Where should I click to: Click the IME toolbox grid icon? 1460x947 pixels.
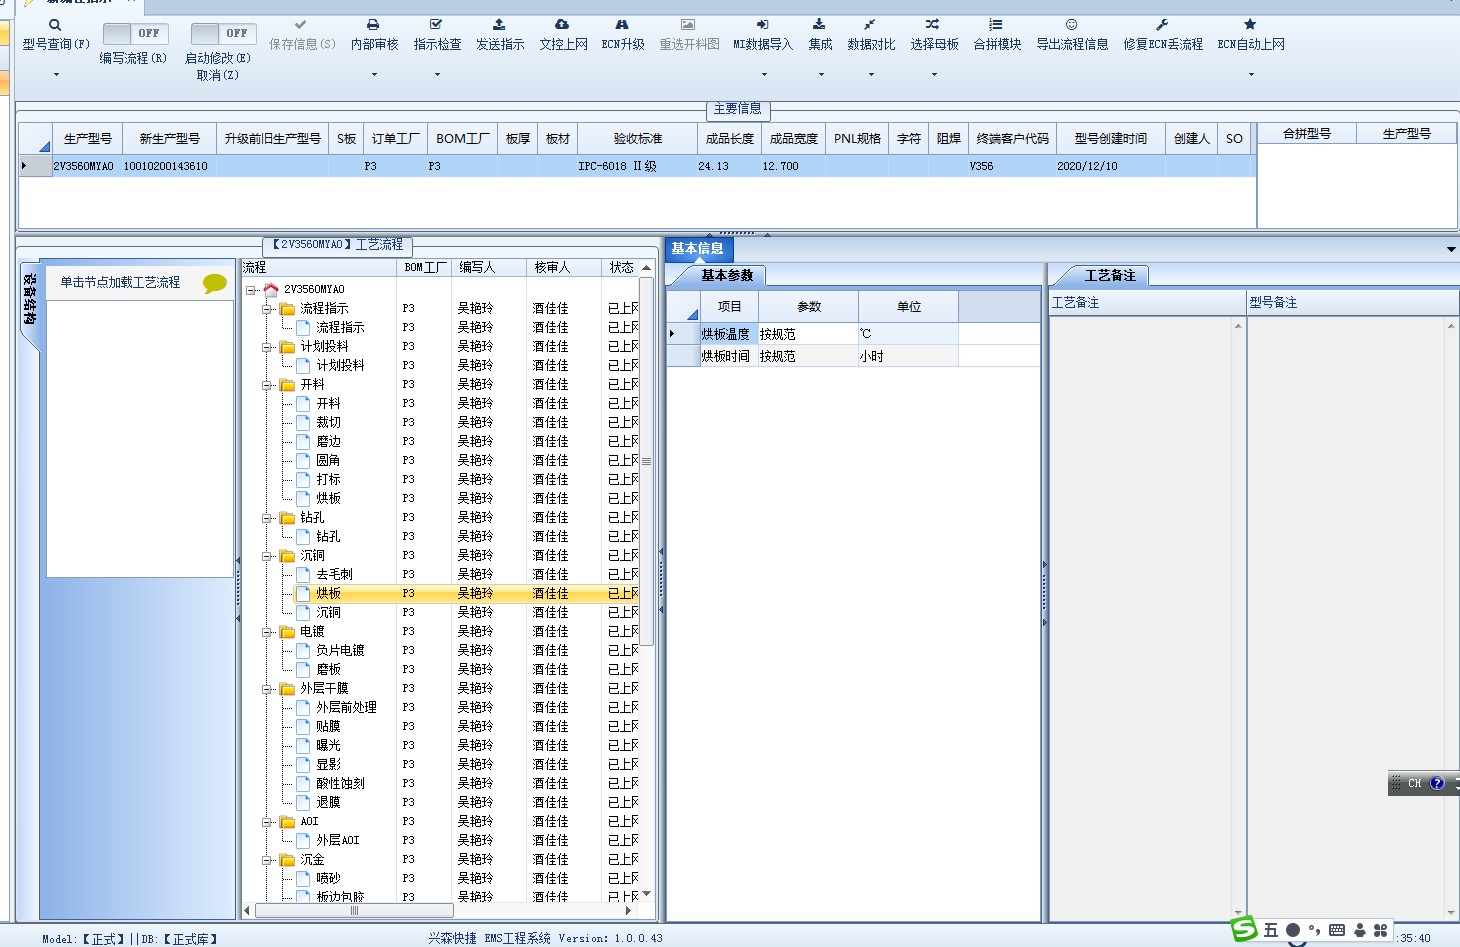point(1380,930)
